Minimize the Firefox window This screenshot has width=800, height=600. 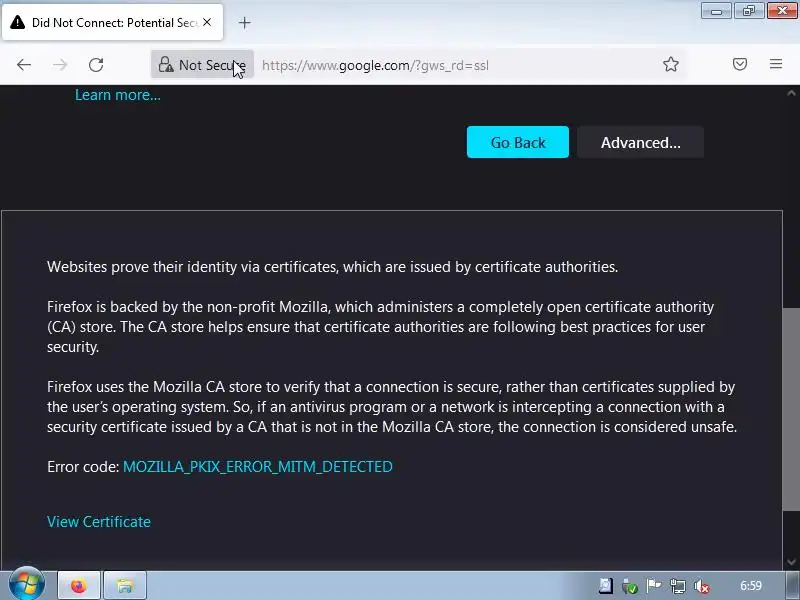pos(716,11)
